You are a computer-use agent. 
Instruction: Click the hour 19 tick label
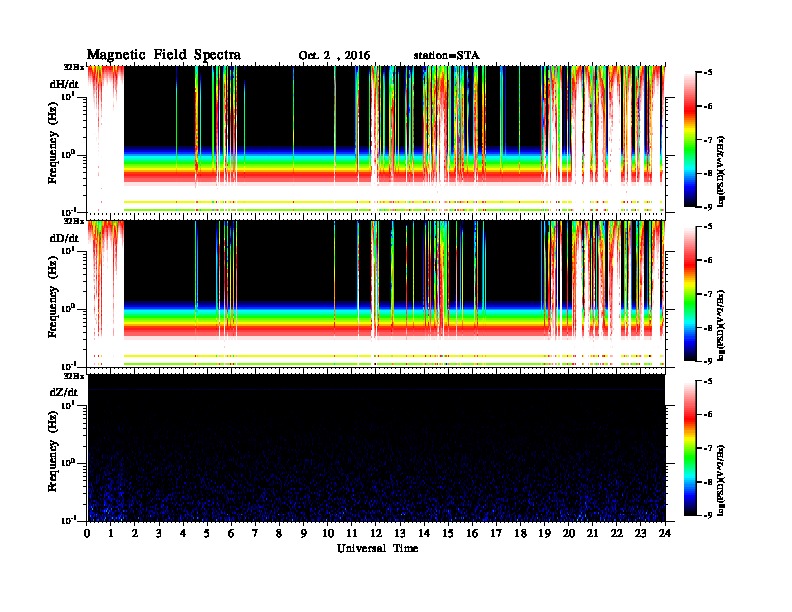tap(544, 534)
